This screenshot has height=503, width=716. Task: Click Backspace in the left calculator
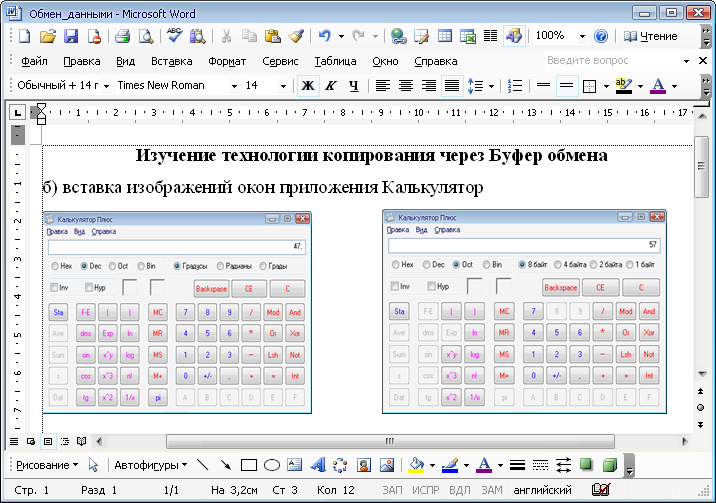[x=211, y=288]
